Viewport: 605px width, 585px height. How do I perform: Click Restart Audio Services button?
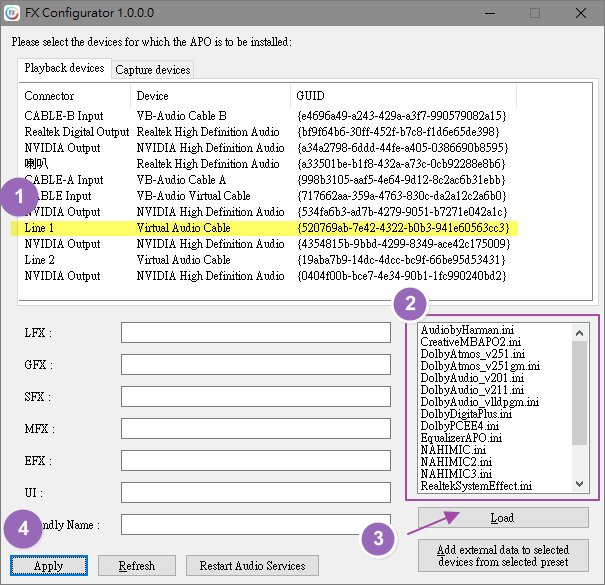coord(252,566)
